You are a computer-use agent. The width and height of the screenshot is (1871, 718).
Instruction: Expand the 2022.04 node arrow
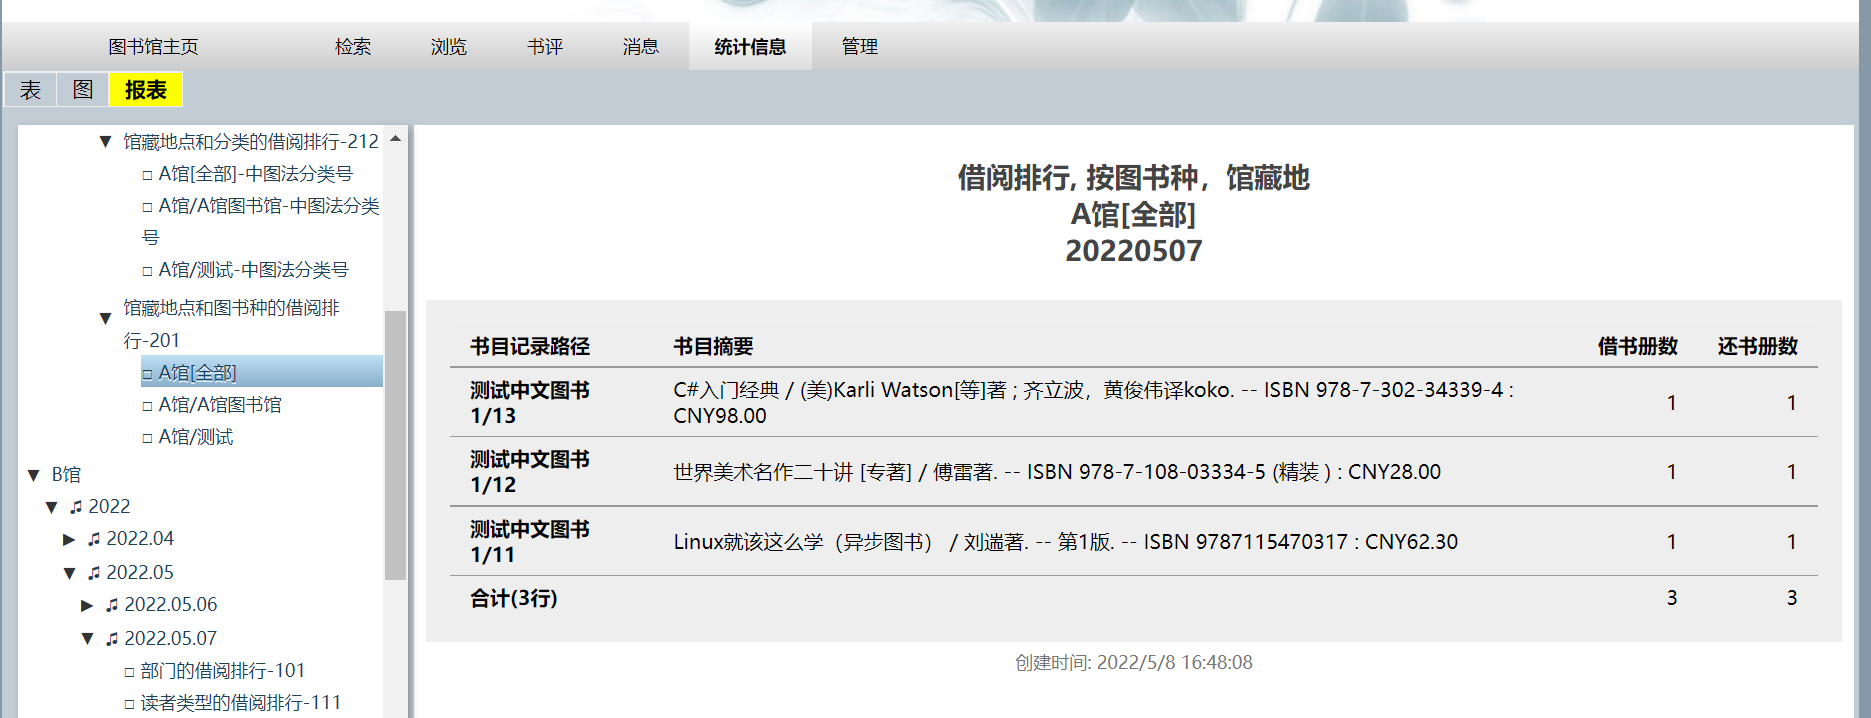pos(69,539)
